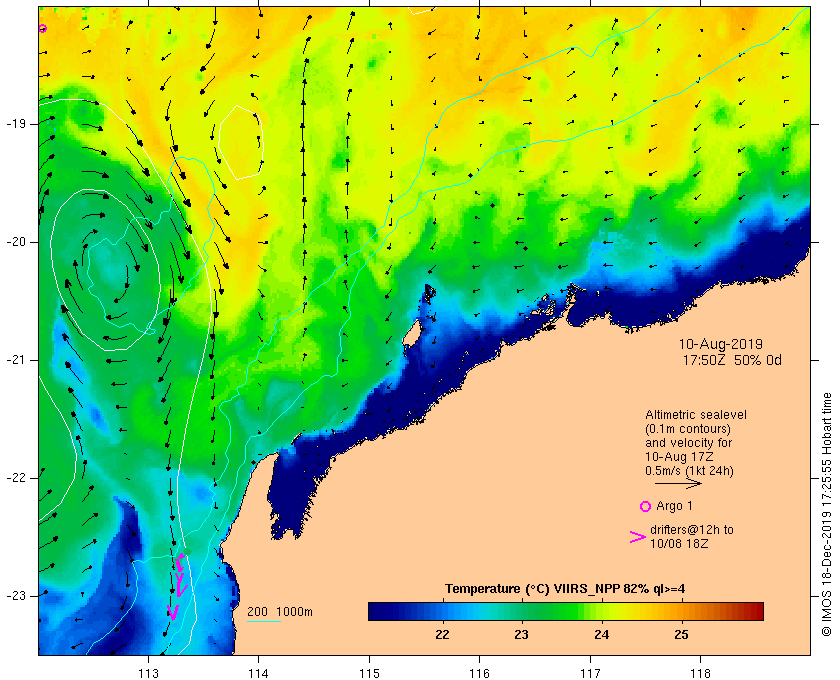Click the longitude label 115
Image resolution: width=840 pixels, height=680 pixels.
point(369,673)
